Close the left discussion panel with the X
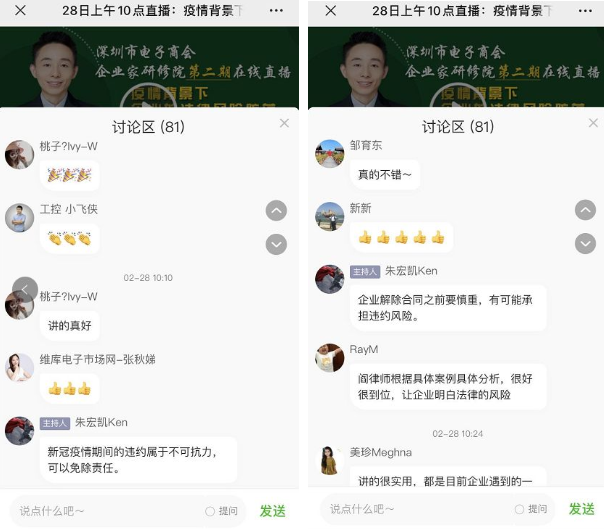This screenshot has height=529, width=604. (x=284, y=123)
